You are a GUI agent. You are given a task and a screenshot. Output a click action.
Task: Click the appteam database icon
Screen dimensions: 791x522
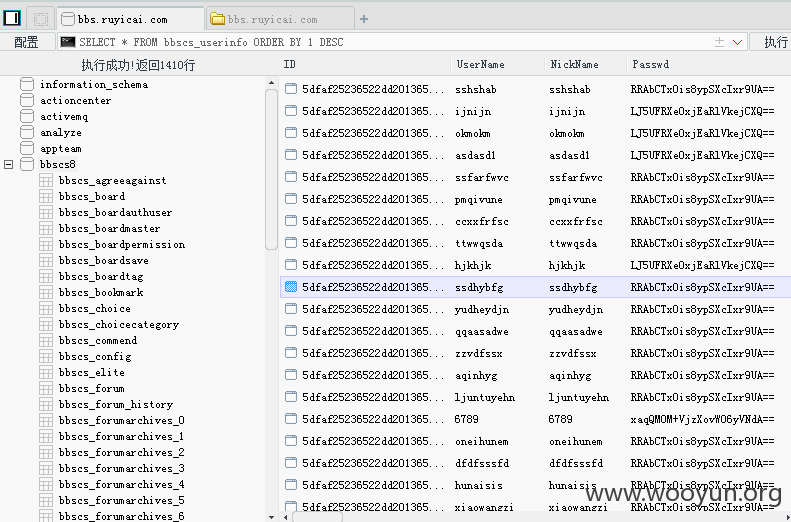pyautogui.click(x=27, y=148)
